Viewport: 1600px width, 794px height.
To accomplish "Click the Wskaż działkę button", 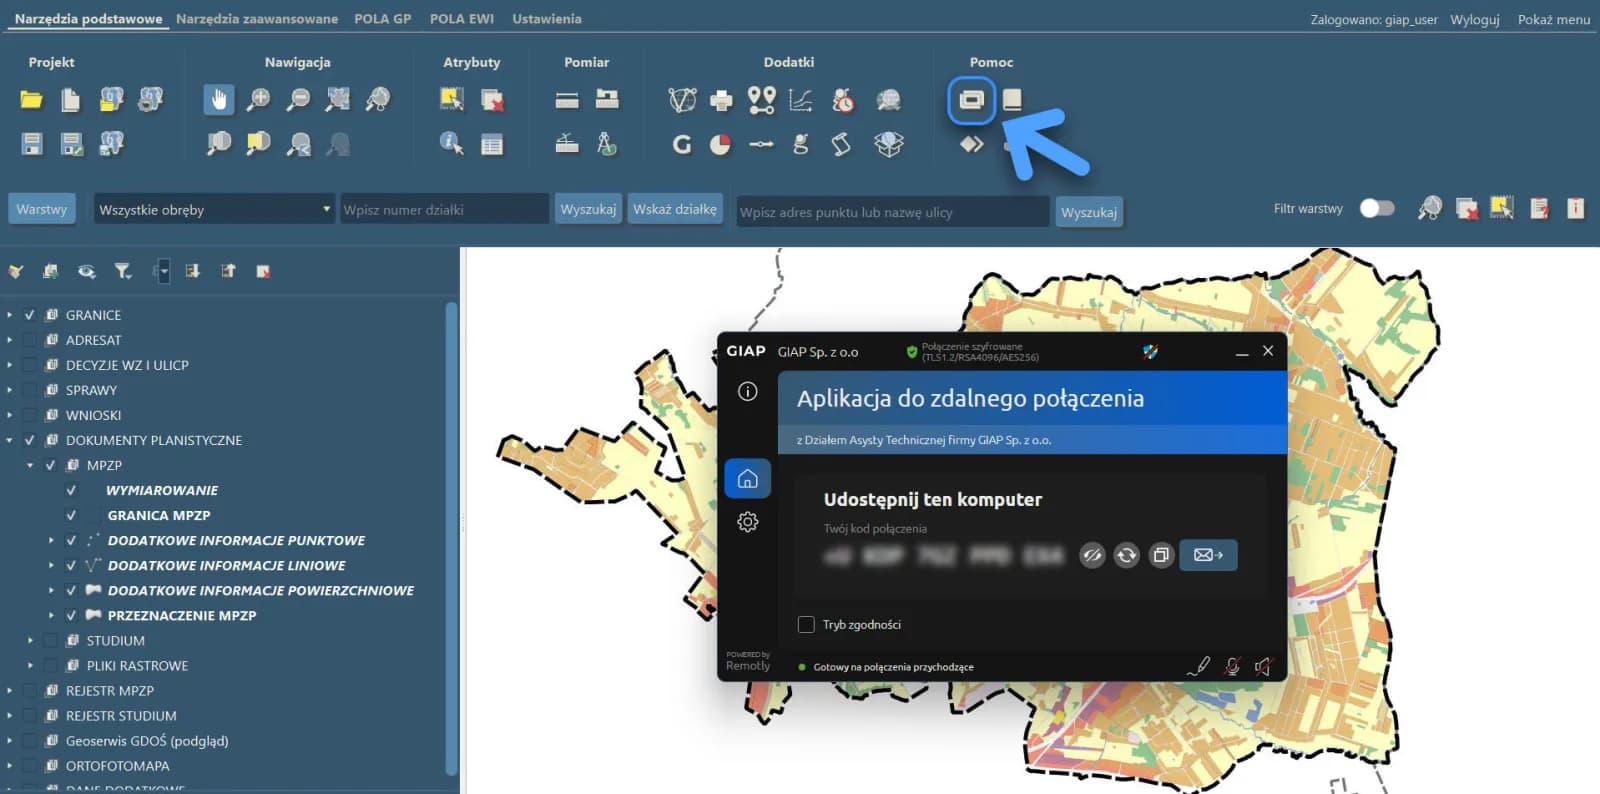I will click(x=675, y=209).
